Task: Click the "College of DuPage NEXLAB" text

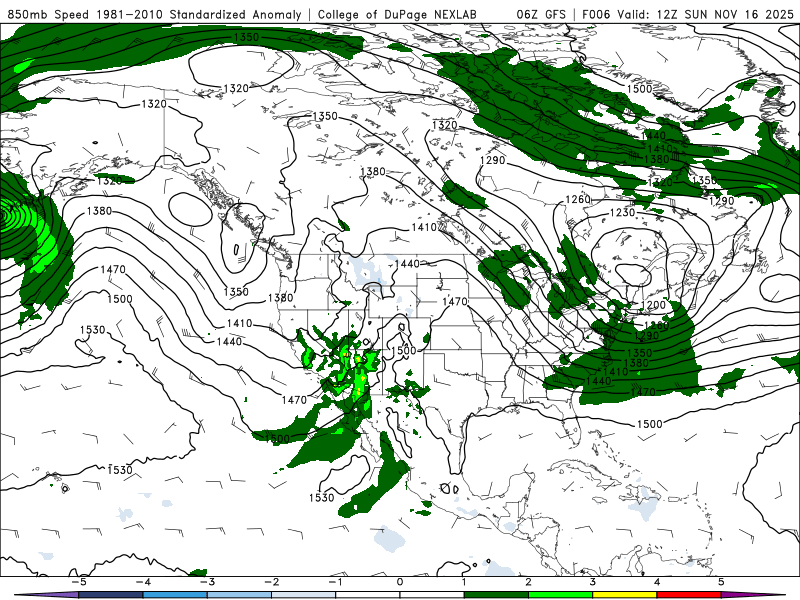Action: [x=397, y=14]
